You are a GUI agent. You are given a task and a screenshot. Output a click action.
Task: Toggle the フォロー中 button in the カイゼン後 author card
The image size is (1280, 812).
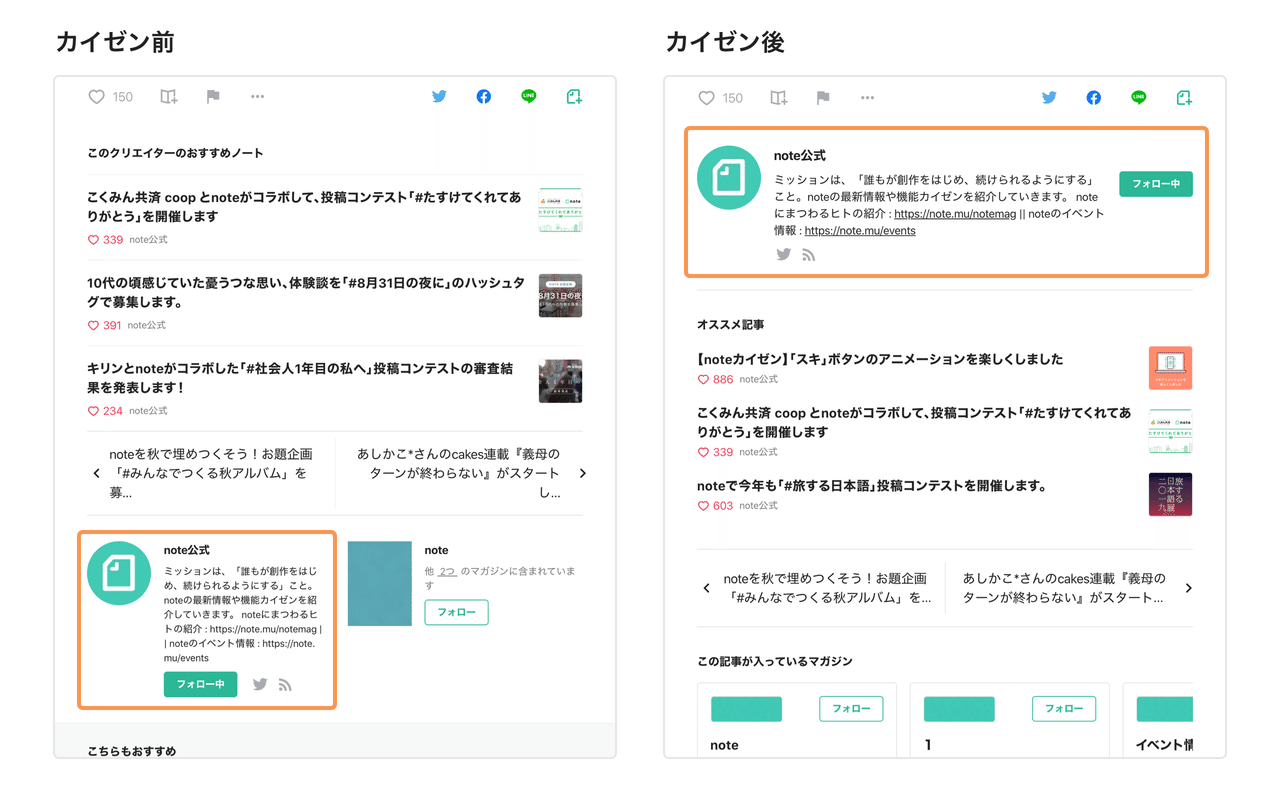[x=1156, y=184]
